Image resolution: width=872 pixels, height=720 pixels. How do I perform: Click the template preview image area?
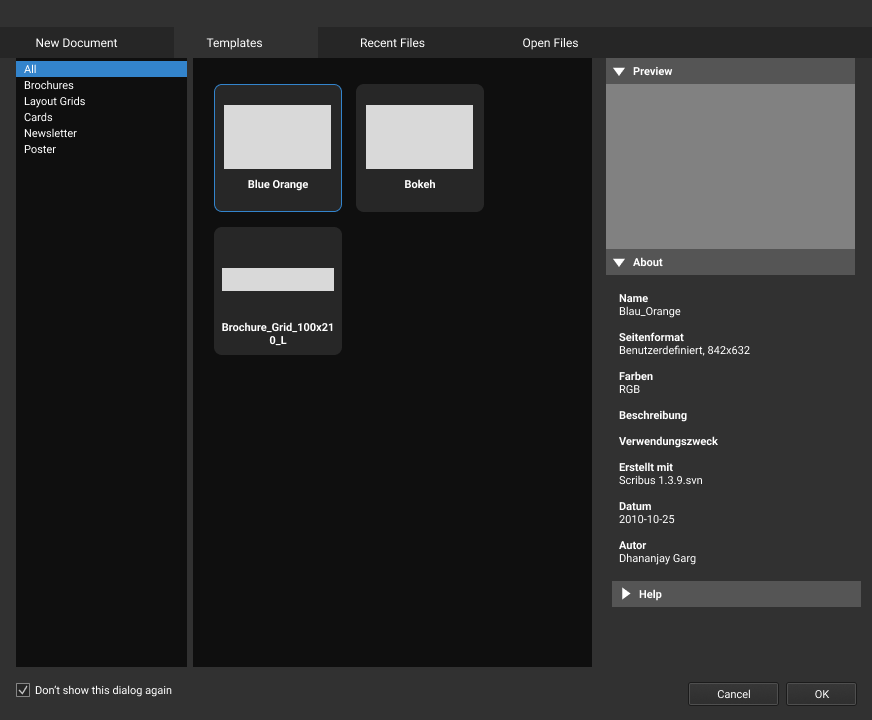tap(730, 166)
